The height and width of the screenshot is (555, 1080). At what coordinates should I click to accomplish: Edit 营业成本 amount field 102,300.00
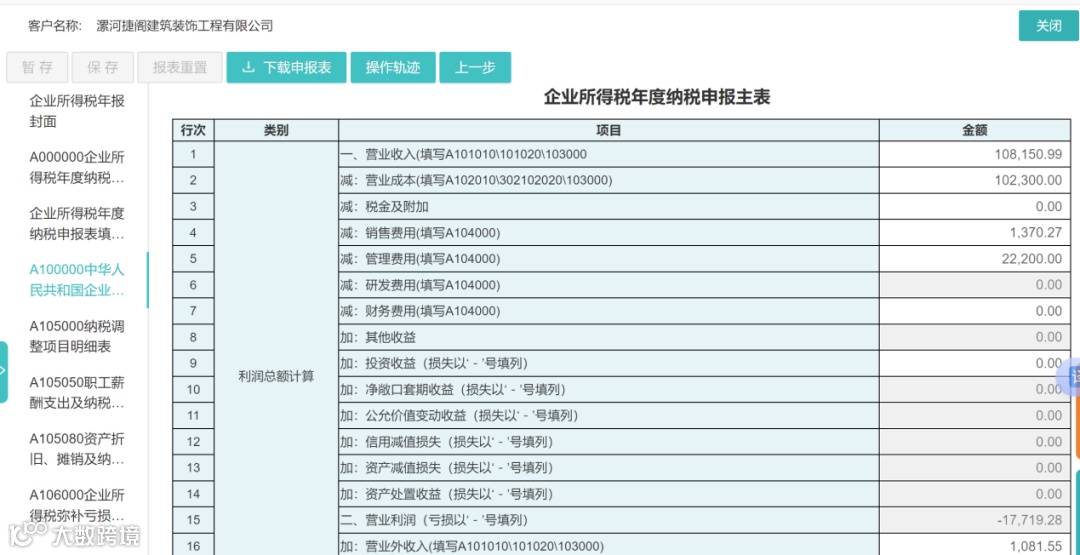(x=975, y=180)
